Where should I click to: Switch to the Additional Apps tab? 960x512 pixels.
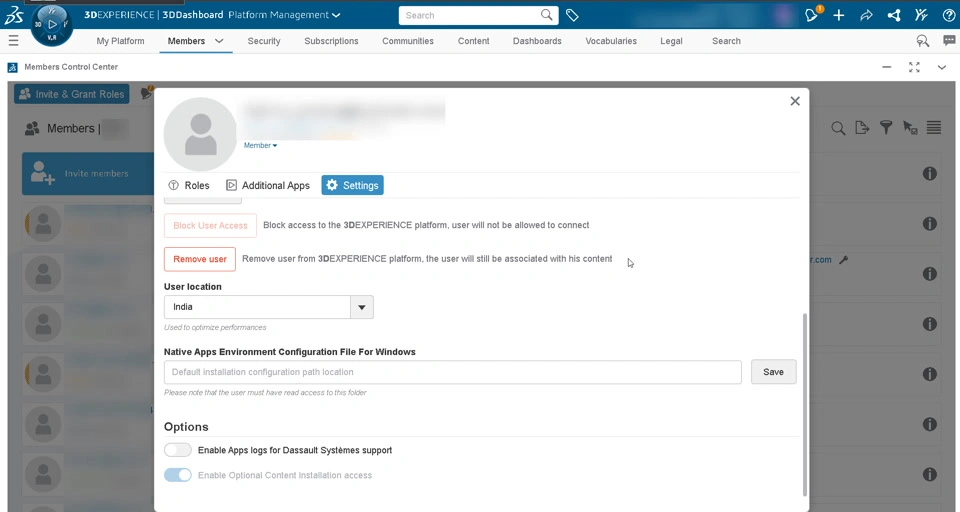[x=268, y=186]
